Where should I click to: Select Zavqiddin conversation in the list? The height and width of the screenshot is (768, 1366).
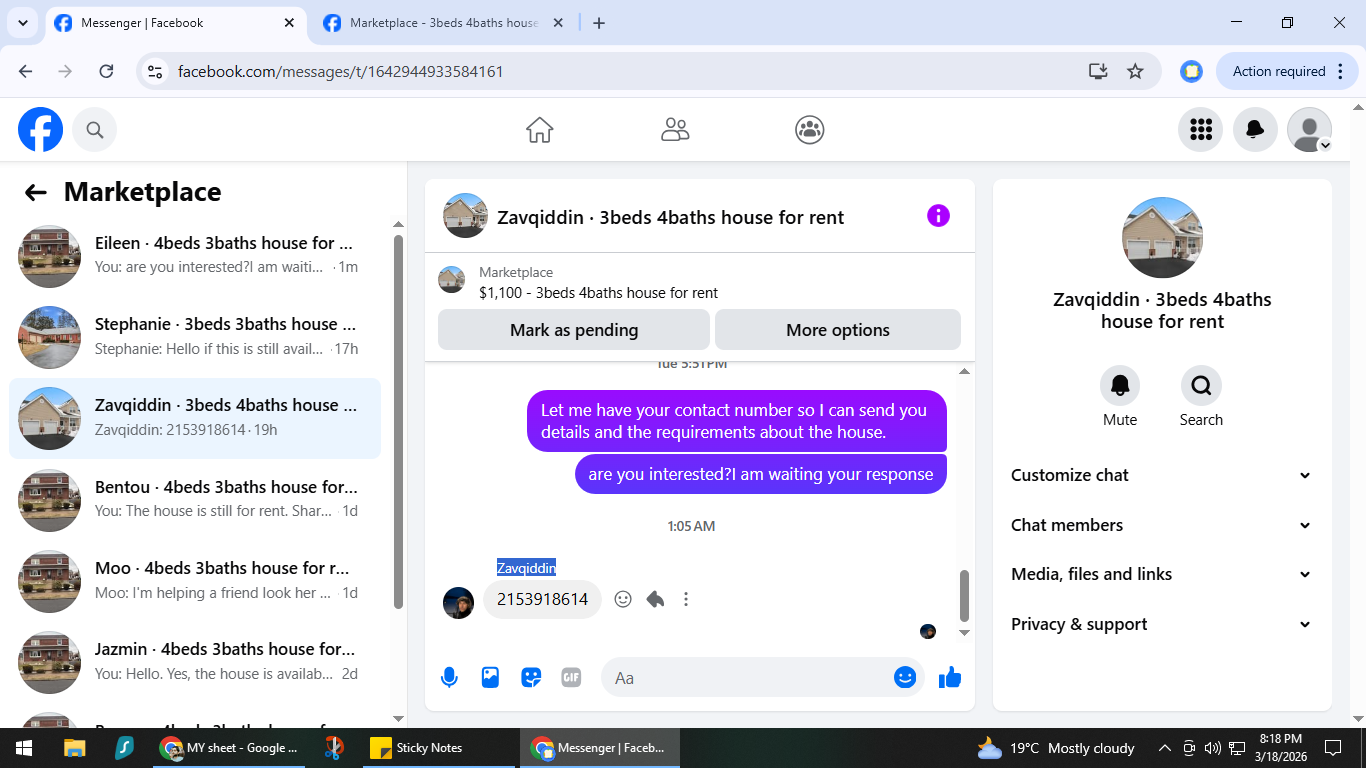click(x=195, y=418)
